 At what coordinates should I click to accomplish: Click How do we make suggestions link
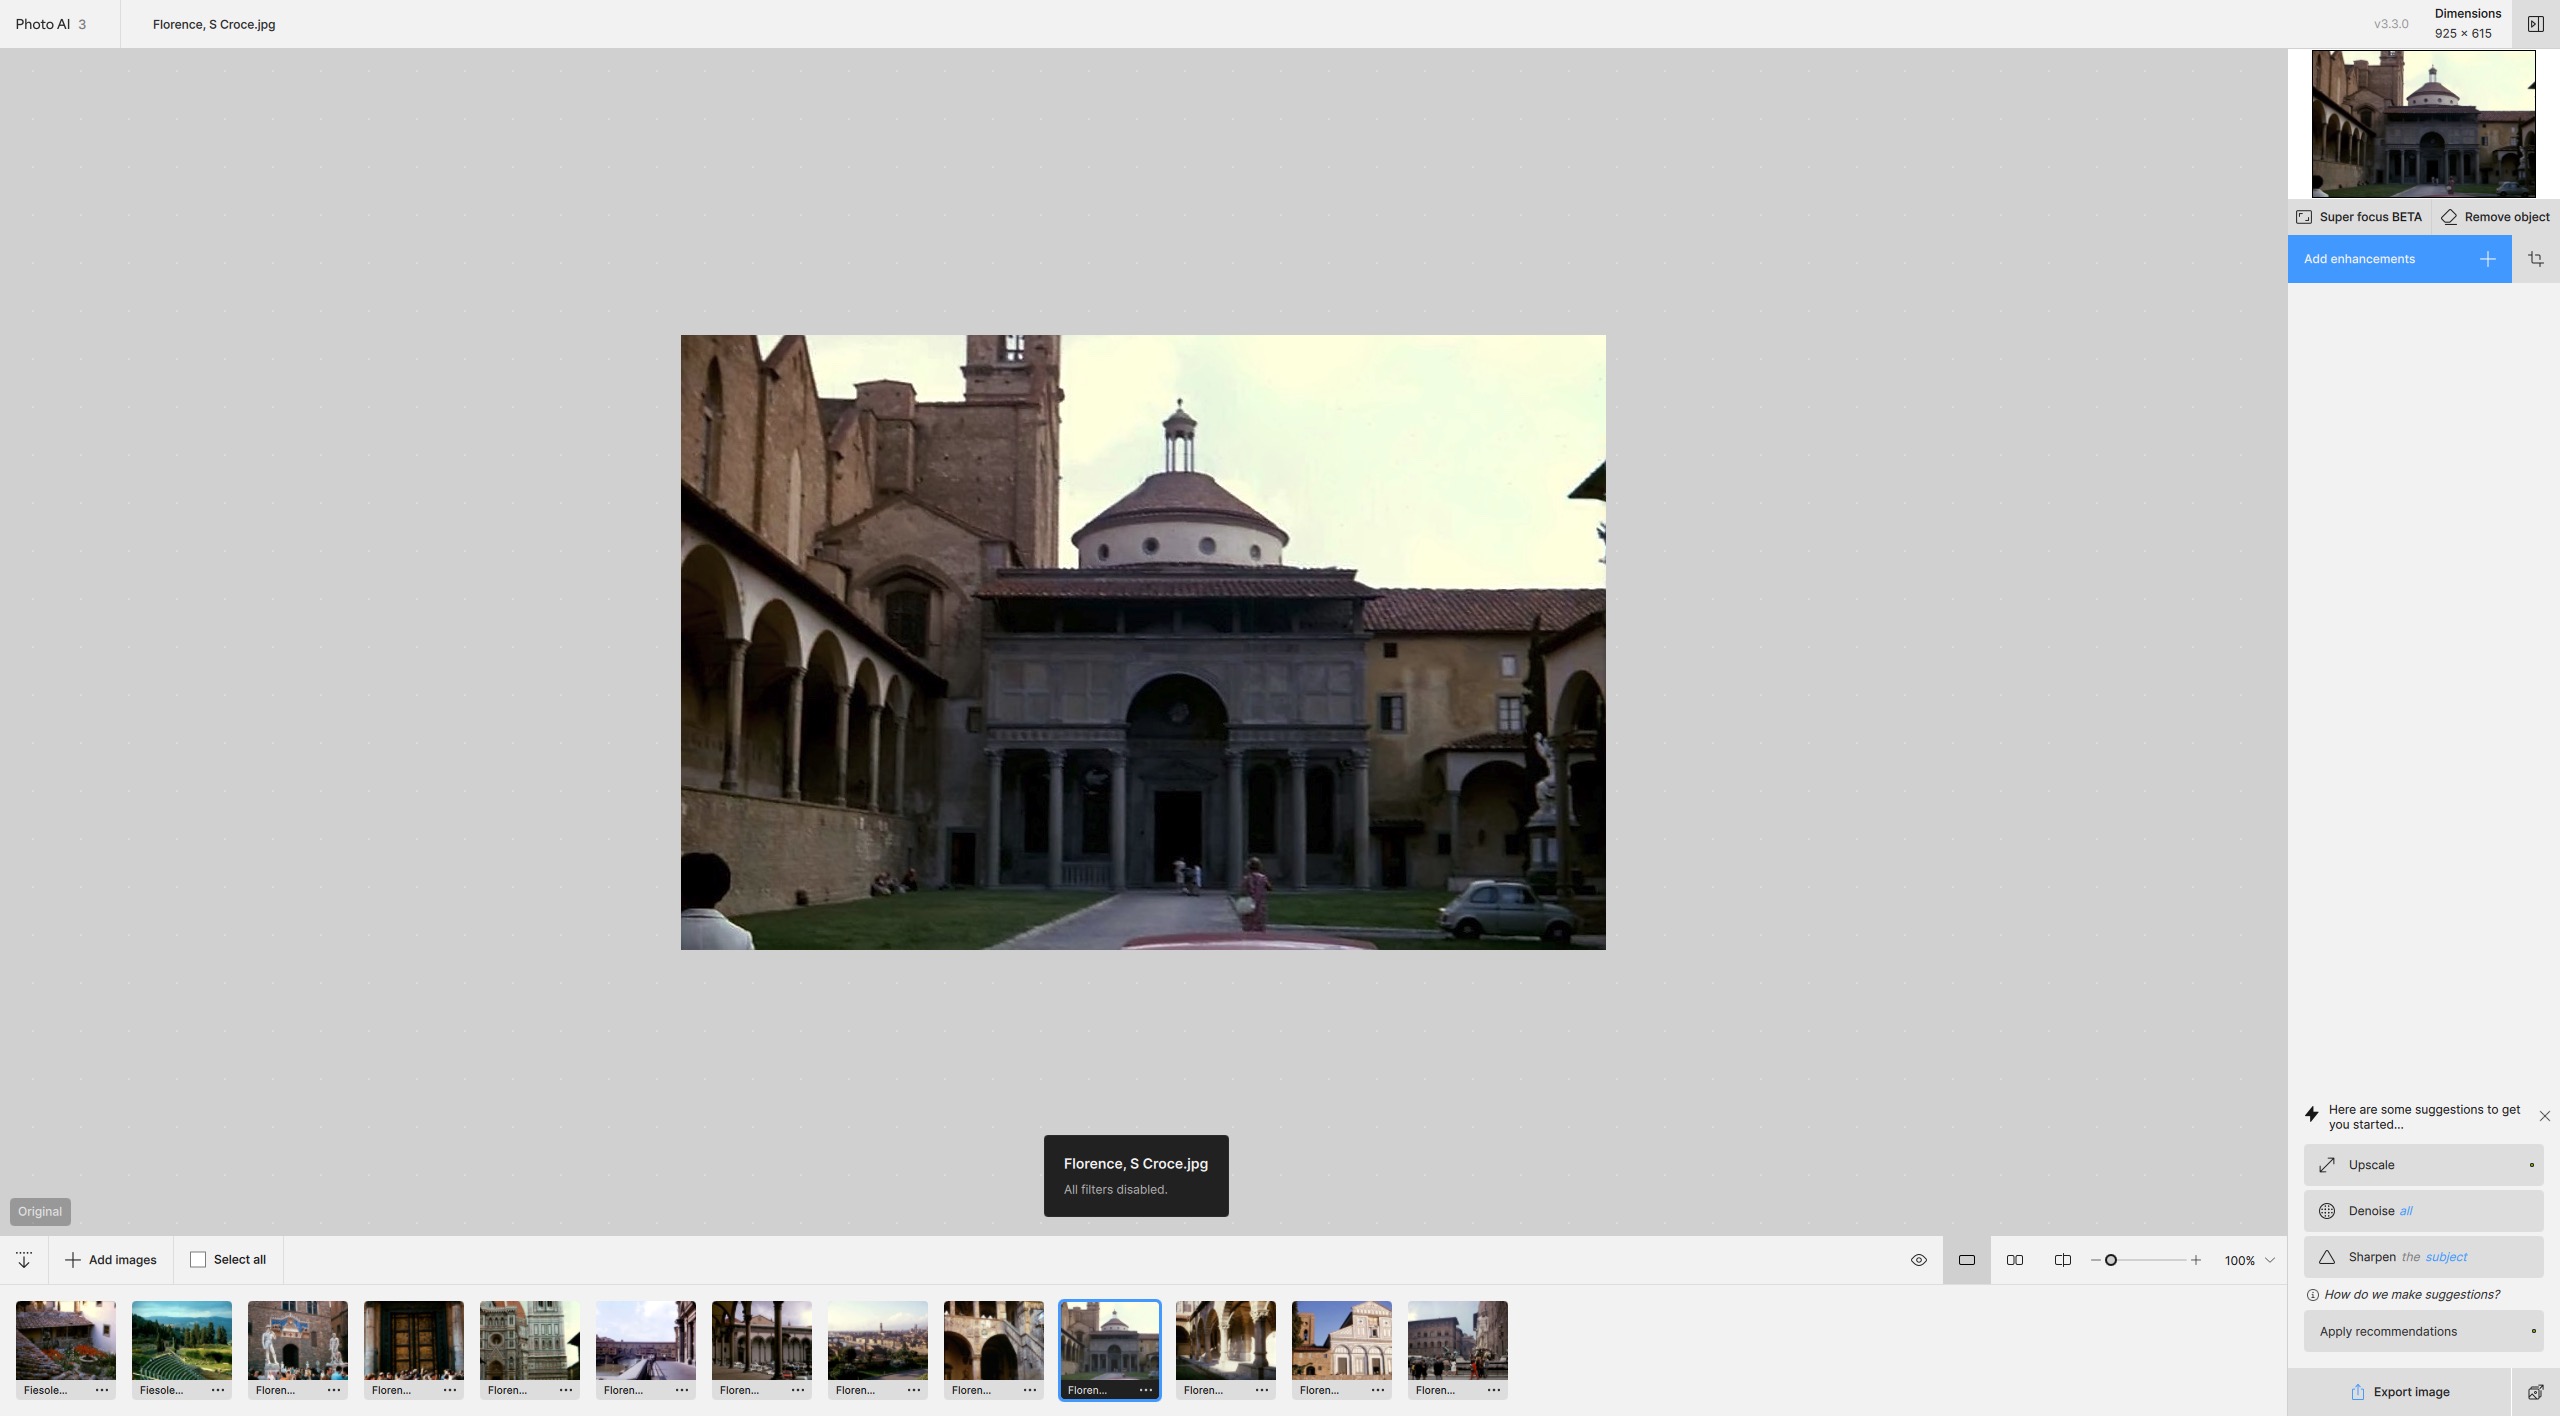point(2411,1294)
